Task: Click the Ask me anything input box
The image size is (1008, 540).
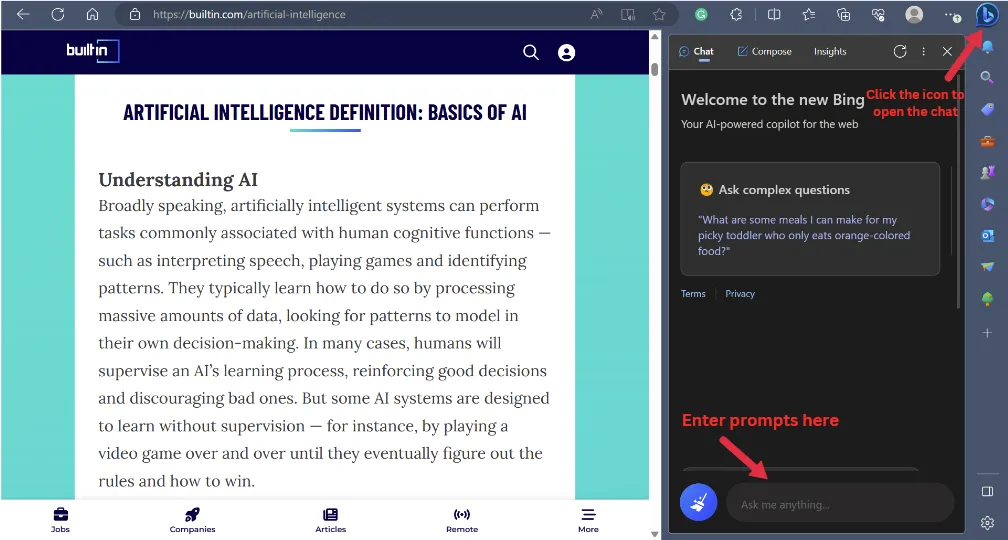Action: coord(840,503)
